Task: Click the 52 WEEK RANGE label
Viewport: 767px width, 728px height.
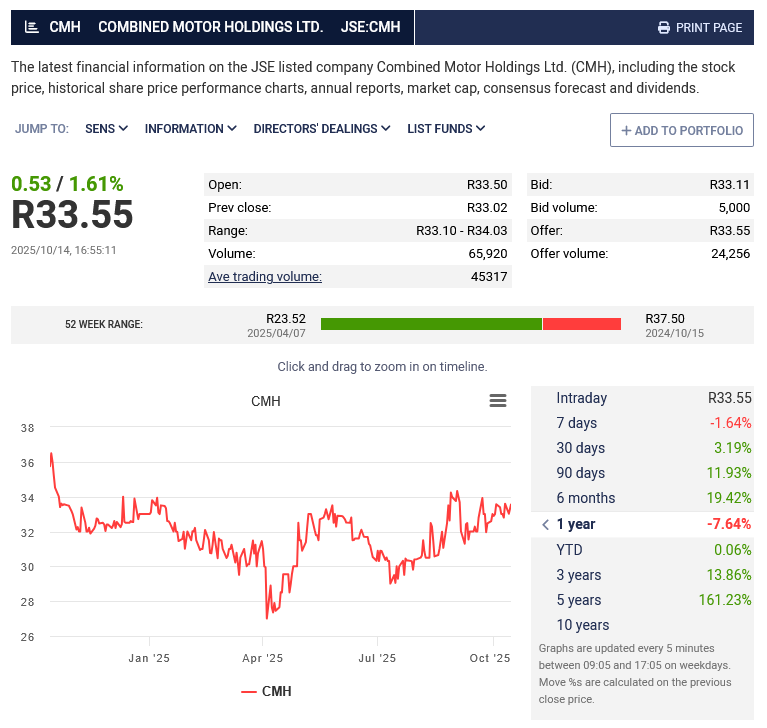Action: point(104,324)
